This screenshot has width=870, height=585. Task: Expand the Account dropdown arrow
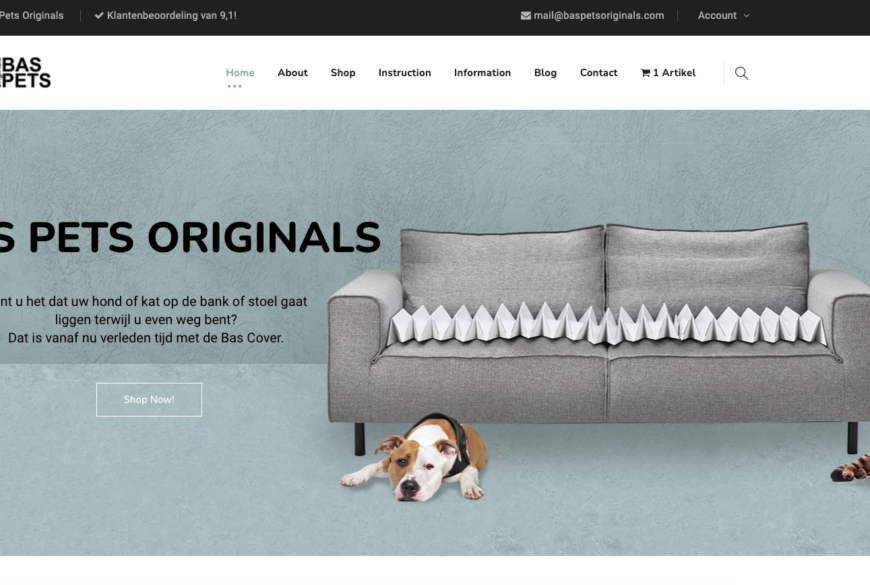(746, 16)
